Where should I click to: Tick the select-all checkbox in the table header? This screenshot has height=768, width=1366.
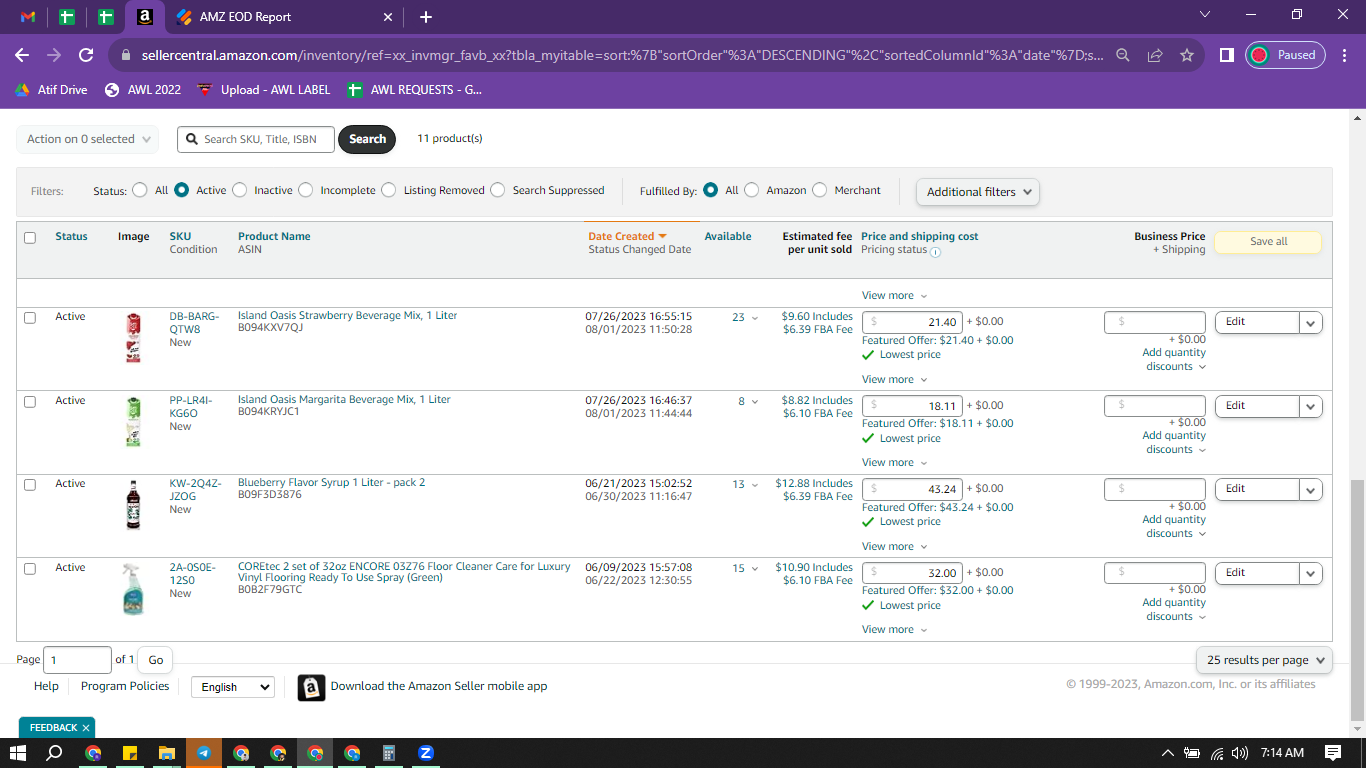(x=30, y=238)
